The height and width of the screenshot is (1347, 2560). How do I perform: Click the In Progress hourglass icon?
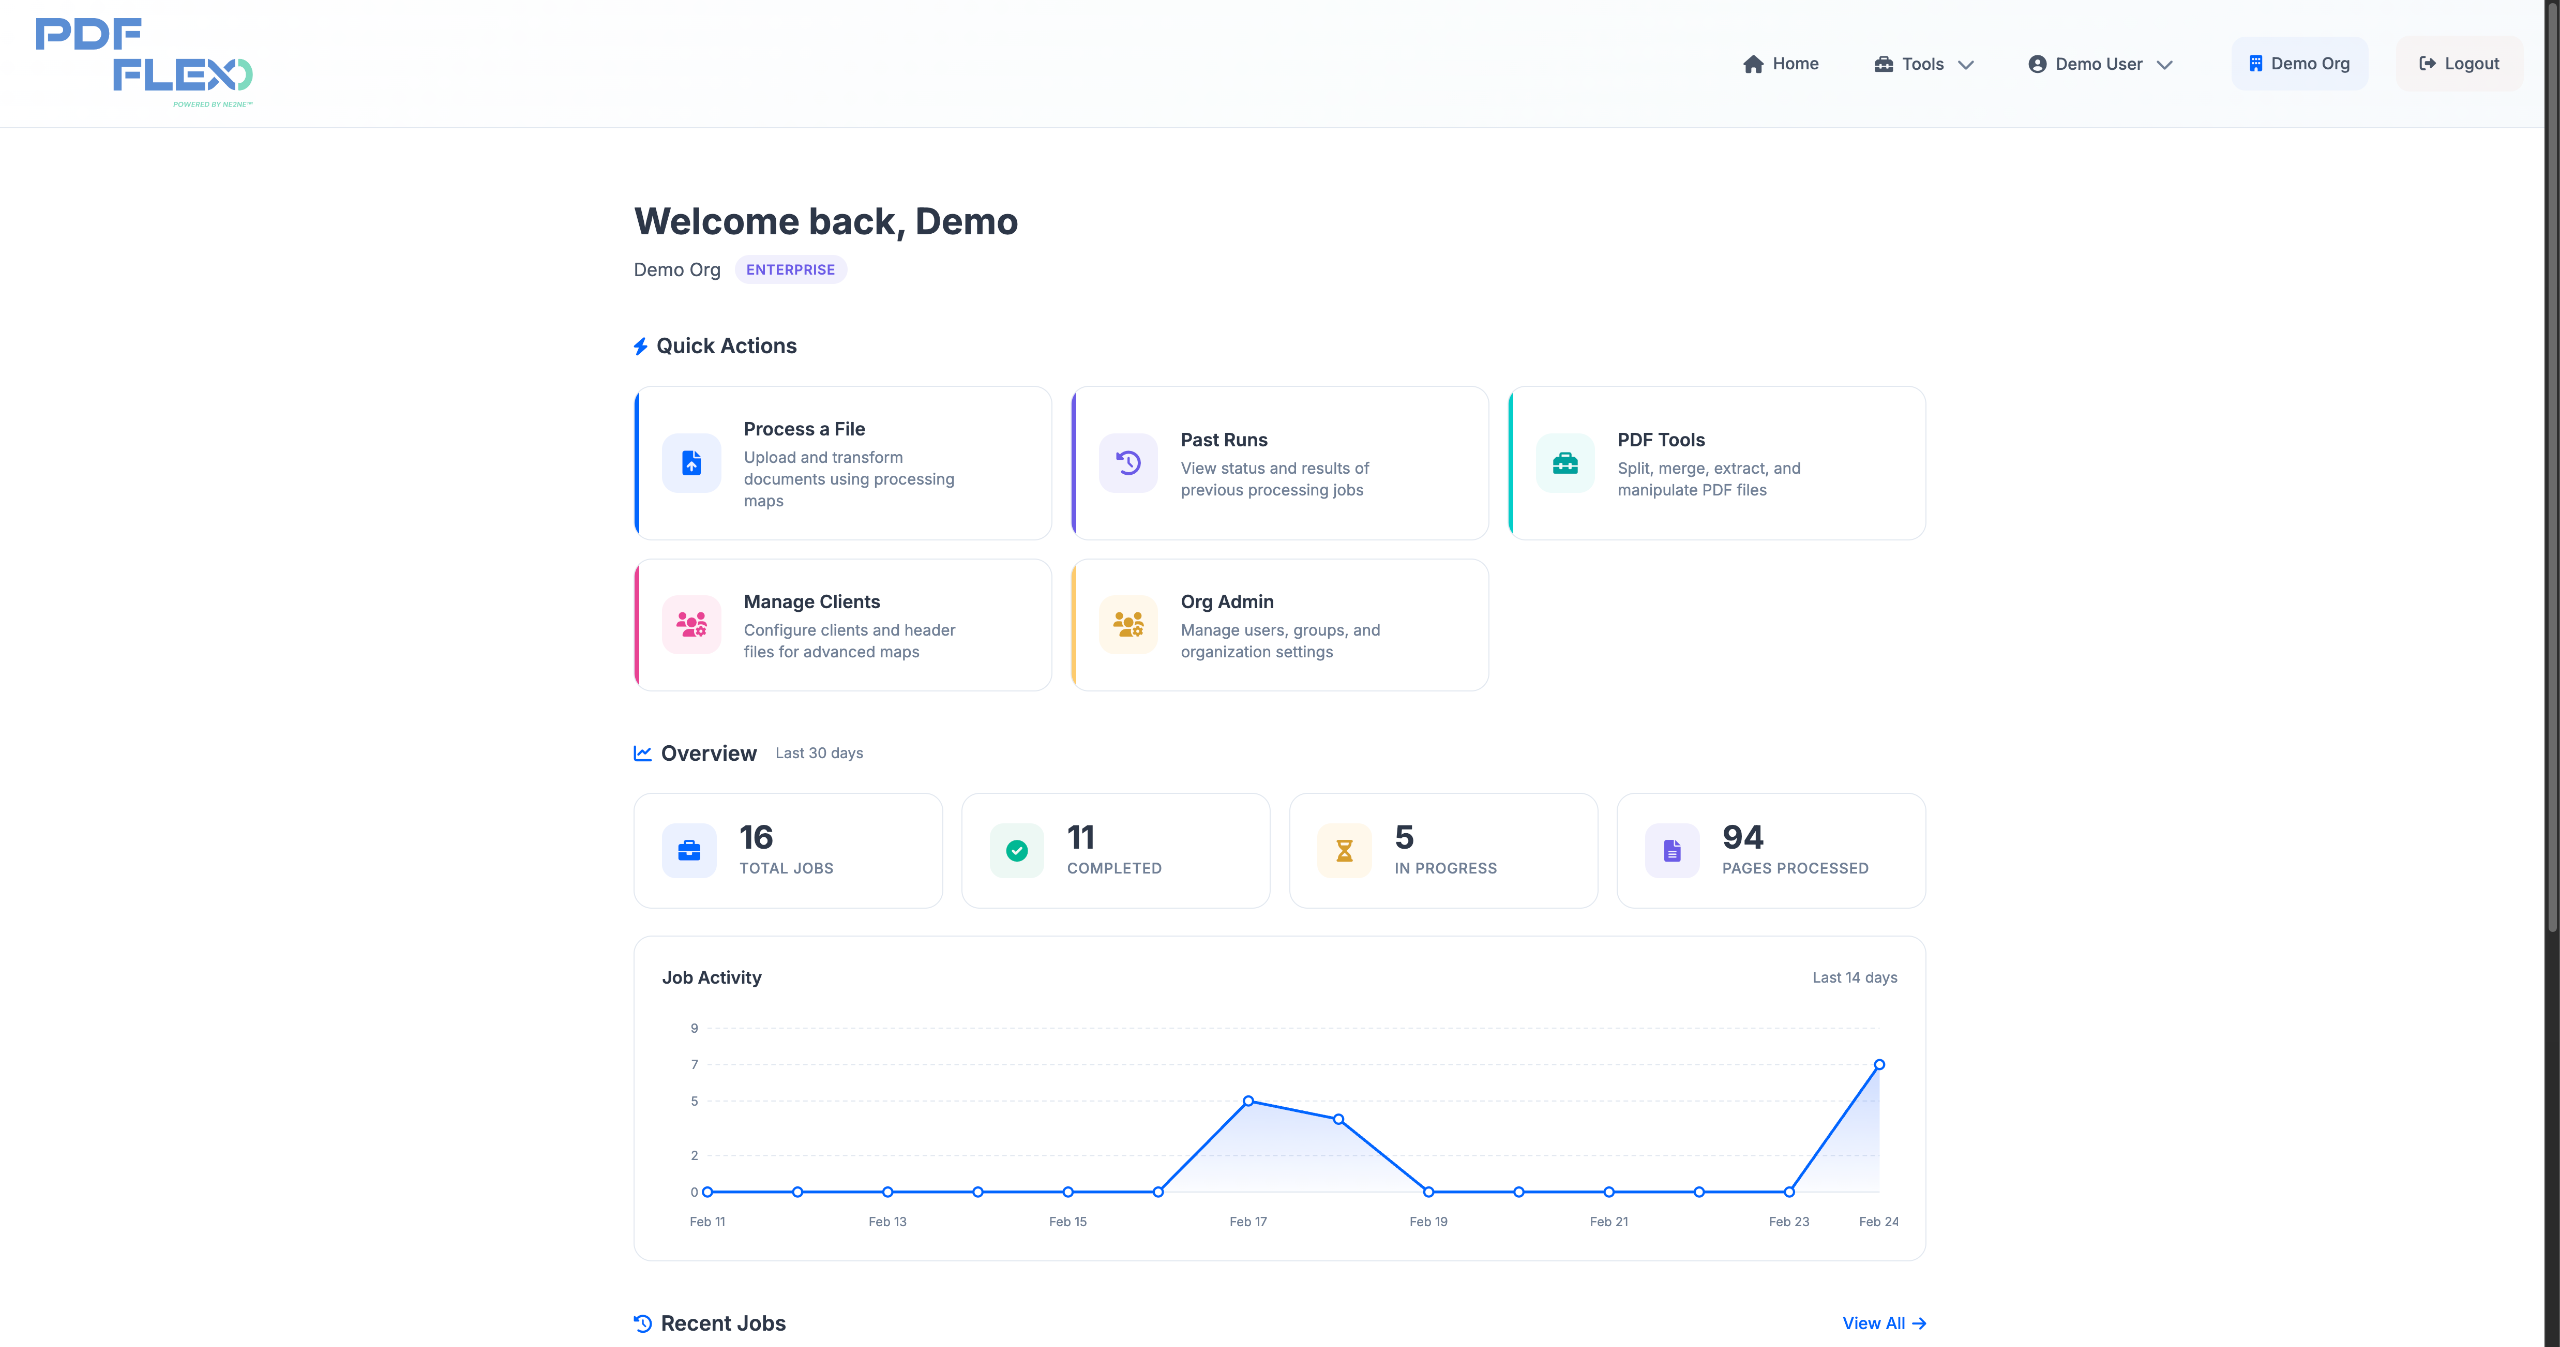[1344, 851]
